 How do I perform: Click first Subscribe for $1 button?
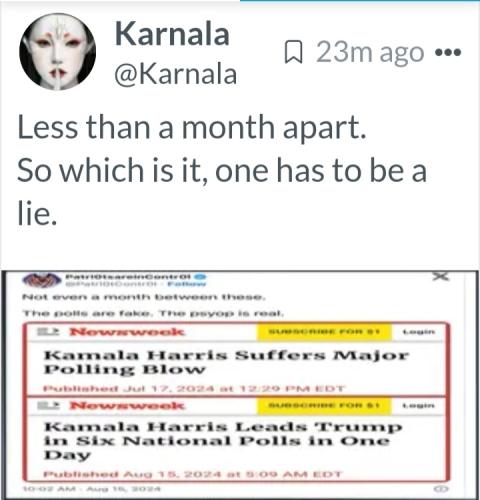[x=324, y=332]
